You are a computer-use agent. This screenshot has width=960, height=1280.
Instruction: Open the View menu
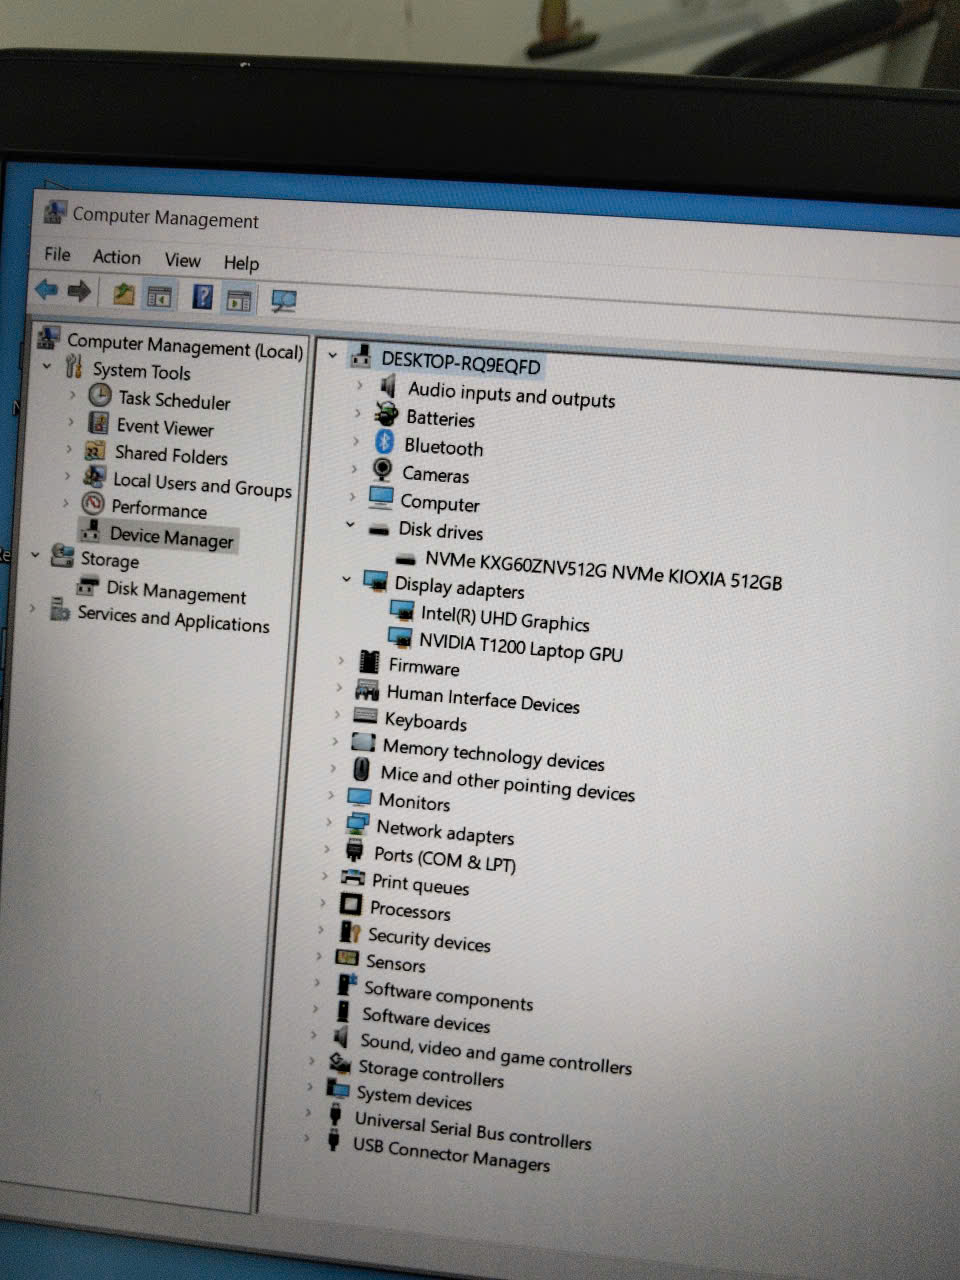pyautogui.click(x=182, y=260)
